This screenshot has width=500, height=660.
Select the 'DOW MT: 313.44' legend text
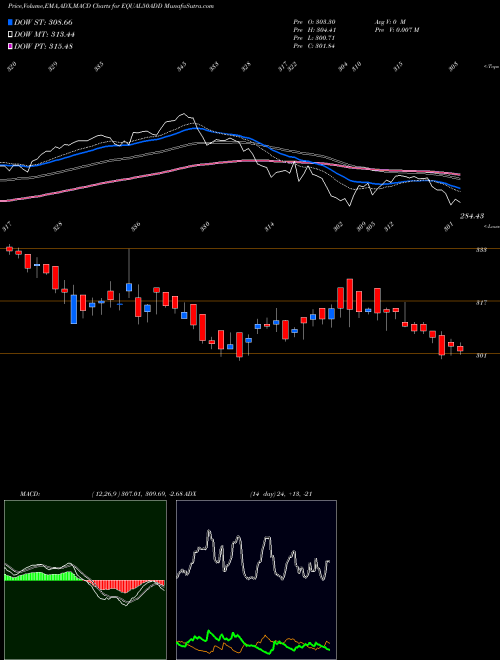coord(44,35)
